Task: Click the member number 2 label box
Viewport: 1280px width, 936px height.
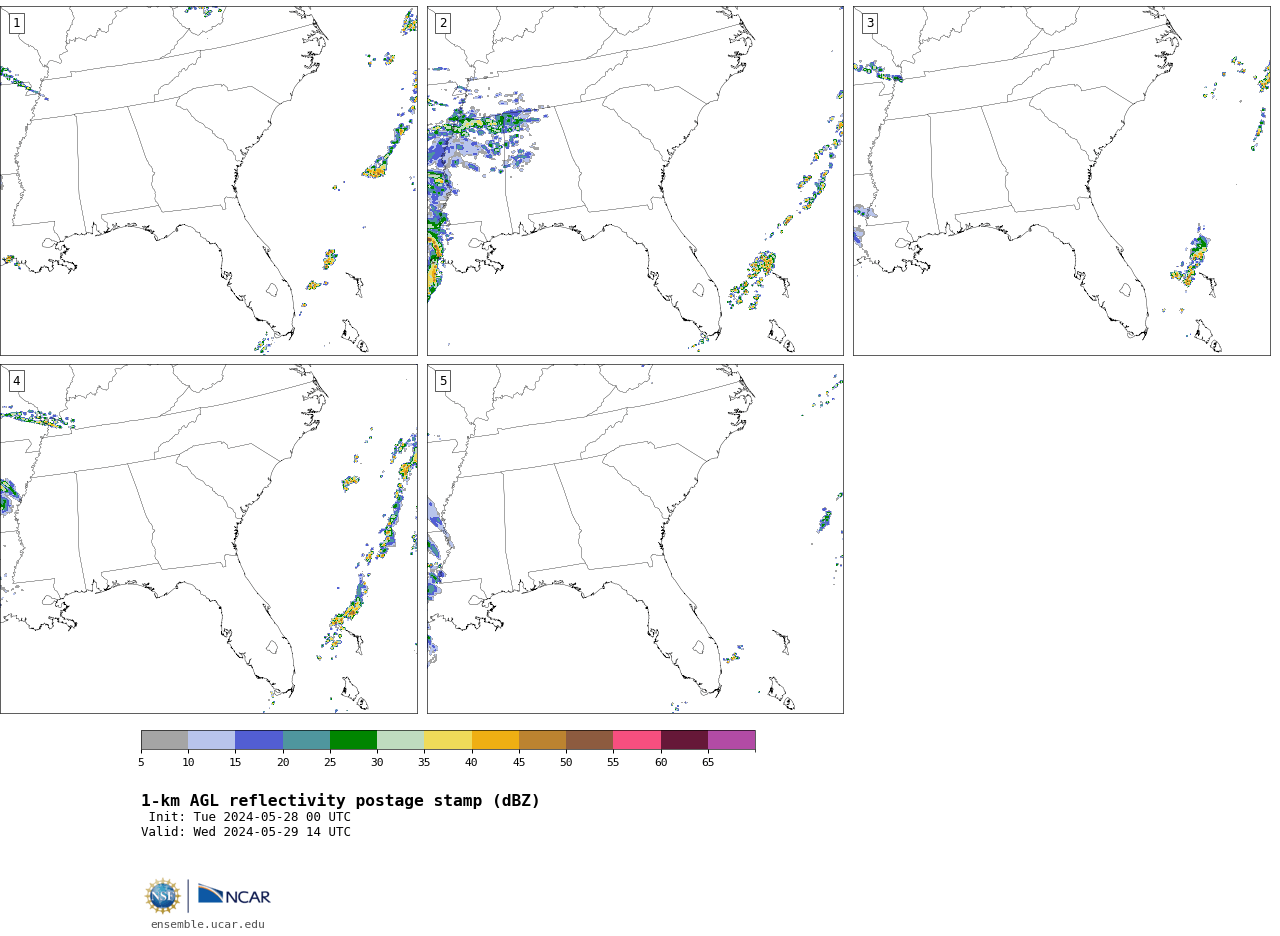Action: point(443,23)
